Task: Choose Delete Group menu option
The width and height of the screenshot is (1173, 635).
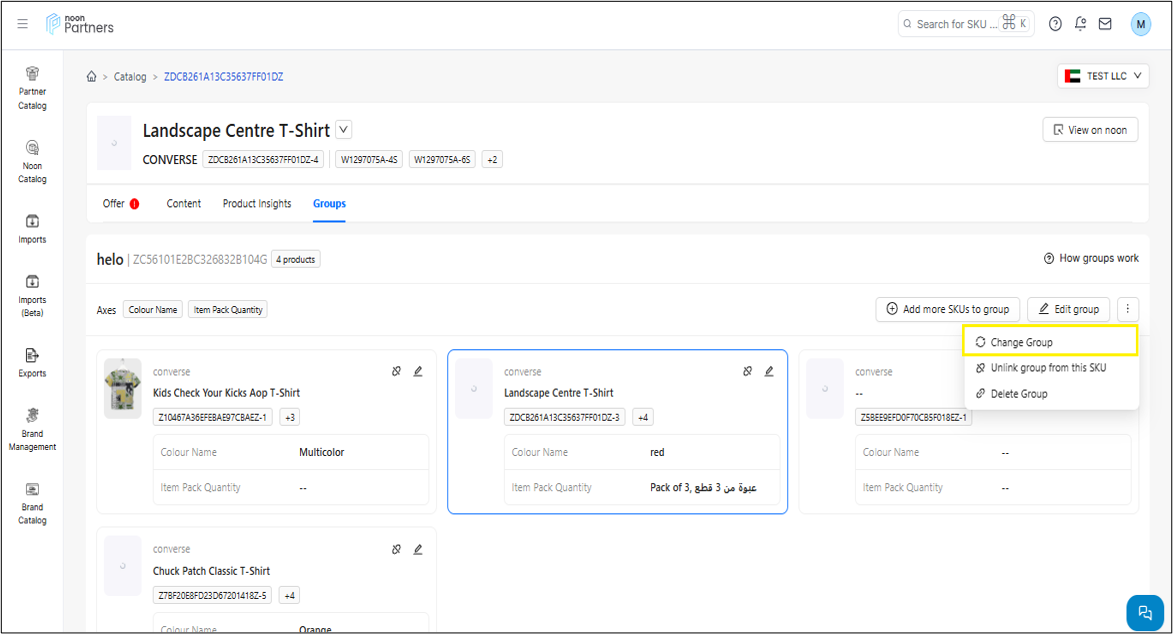Action: coord(1018,394)
